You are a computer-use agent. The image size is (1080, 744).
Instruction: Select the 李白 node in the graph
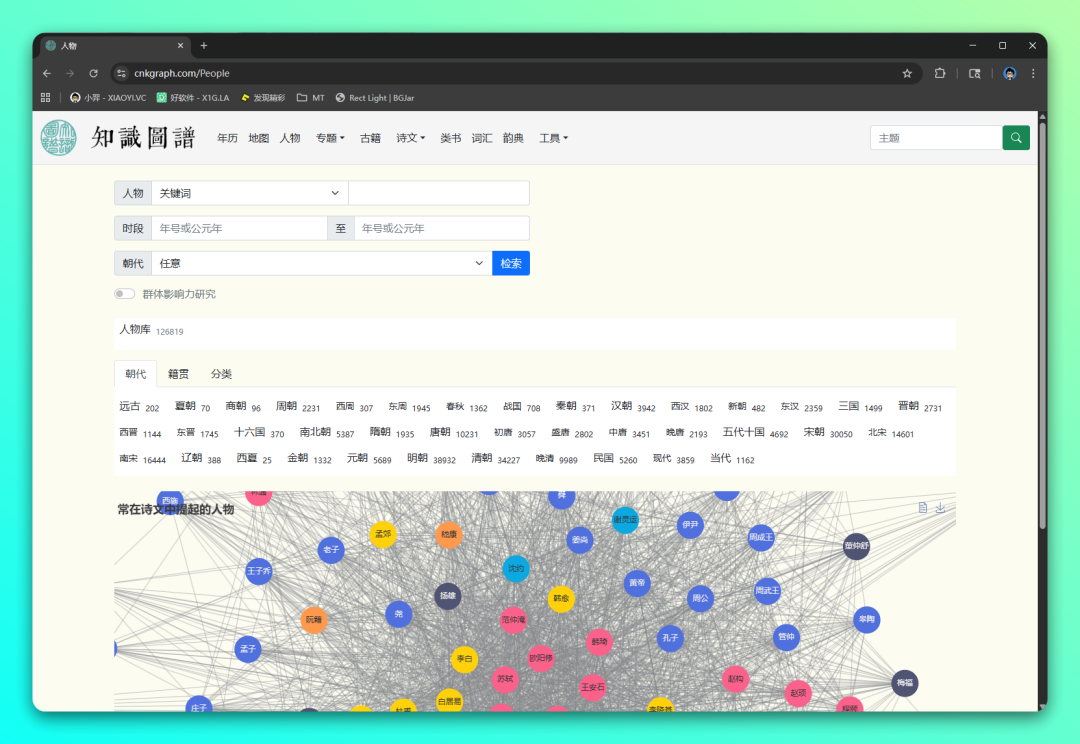click(464, 659)
